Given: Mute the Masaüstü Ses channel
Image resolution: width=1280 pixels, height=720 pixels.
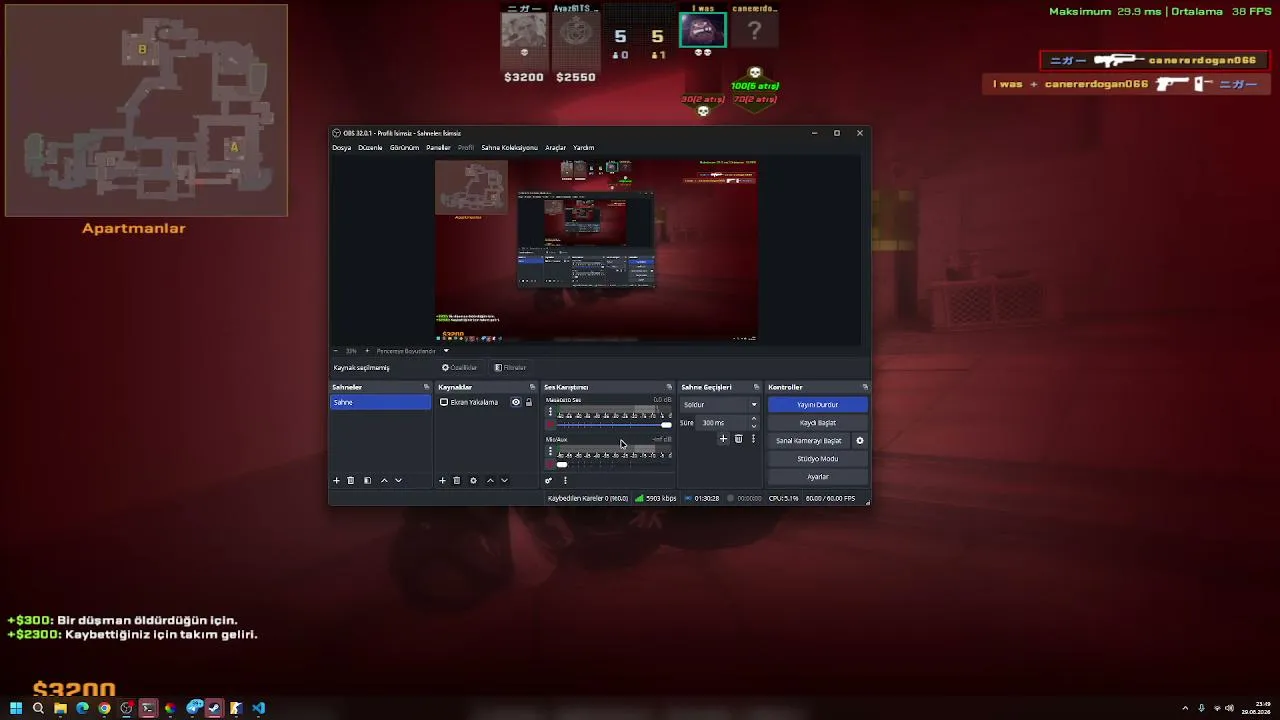Looking at the screenshot, I should [x=550, y=425].
